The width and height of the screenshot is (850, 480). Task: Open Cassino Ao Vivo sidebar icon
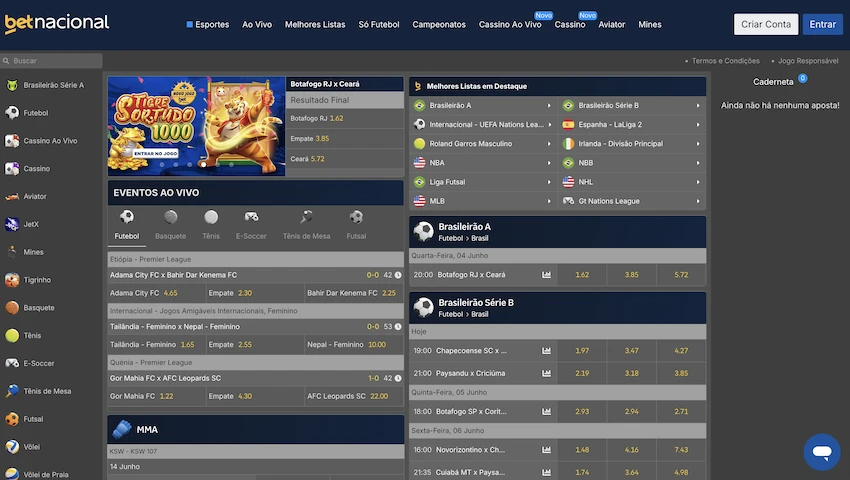[x=12, y=140]
